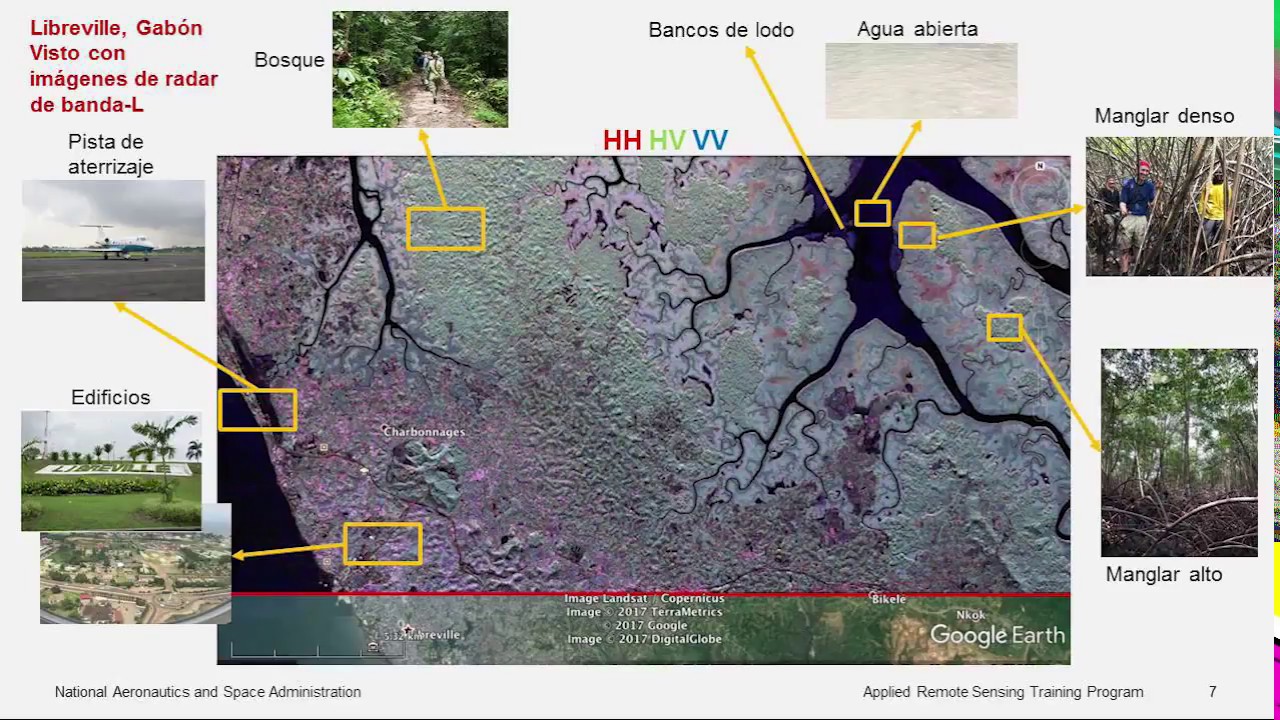1280x720 pixels.
Task: Click 'Applied Remote Sensing Training Program' footer
Action: 1003,692
